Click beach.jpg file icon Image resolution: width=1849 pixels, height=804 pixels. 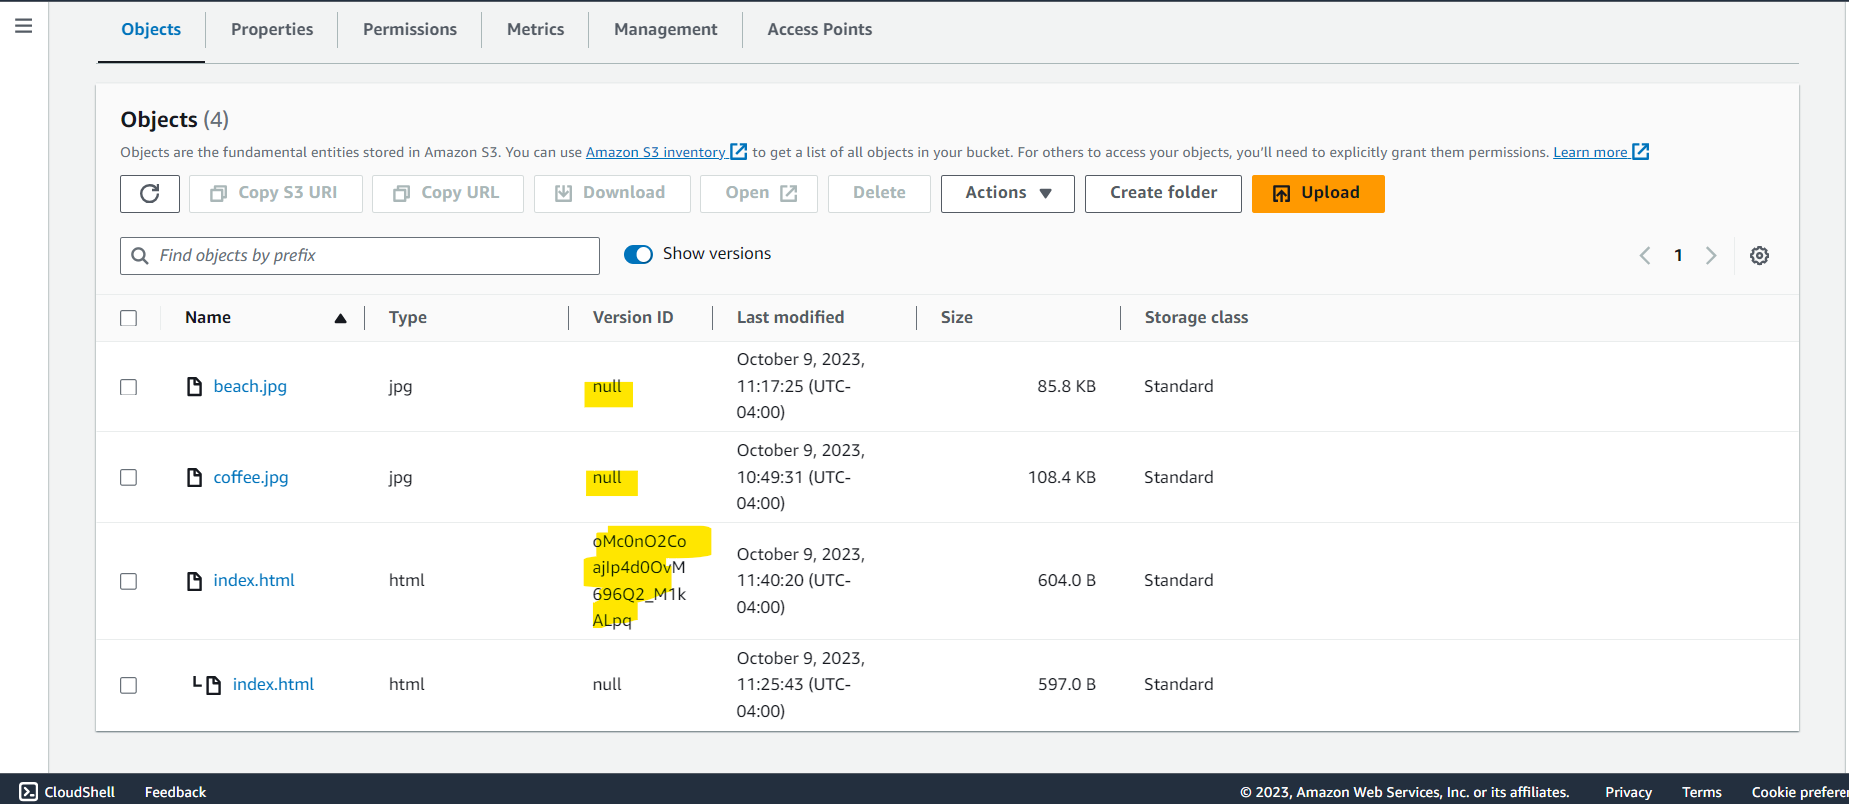(x=195, y=386)
